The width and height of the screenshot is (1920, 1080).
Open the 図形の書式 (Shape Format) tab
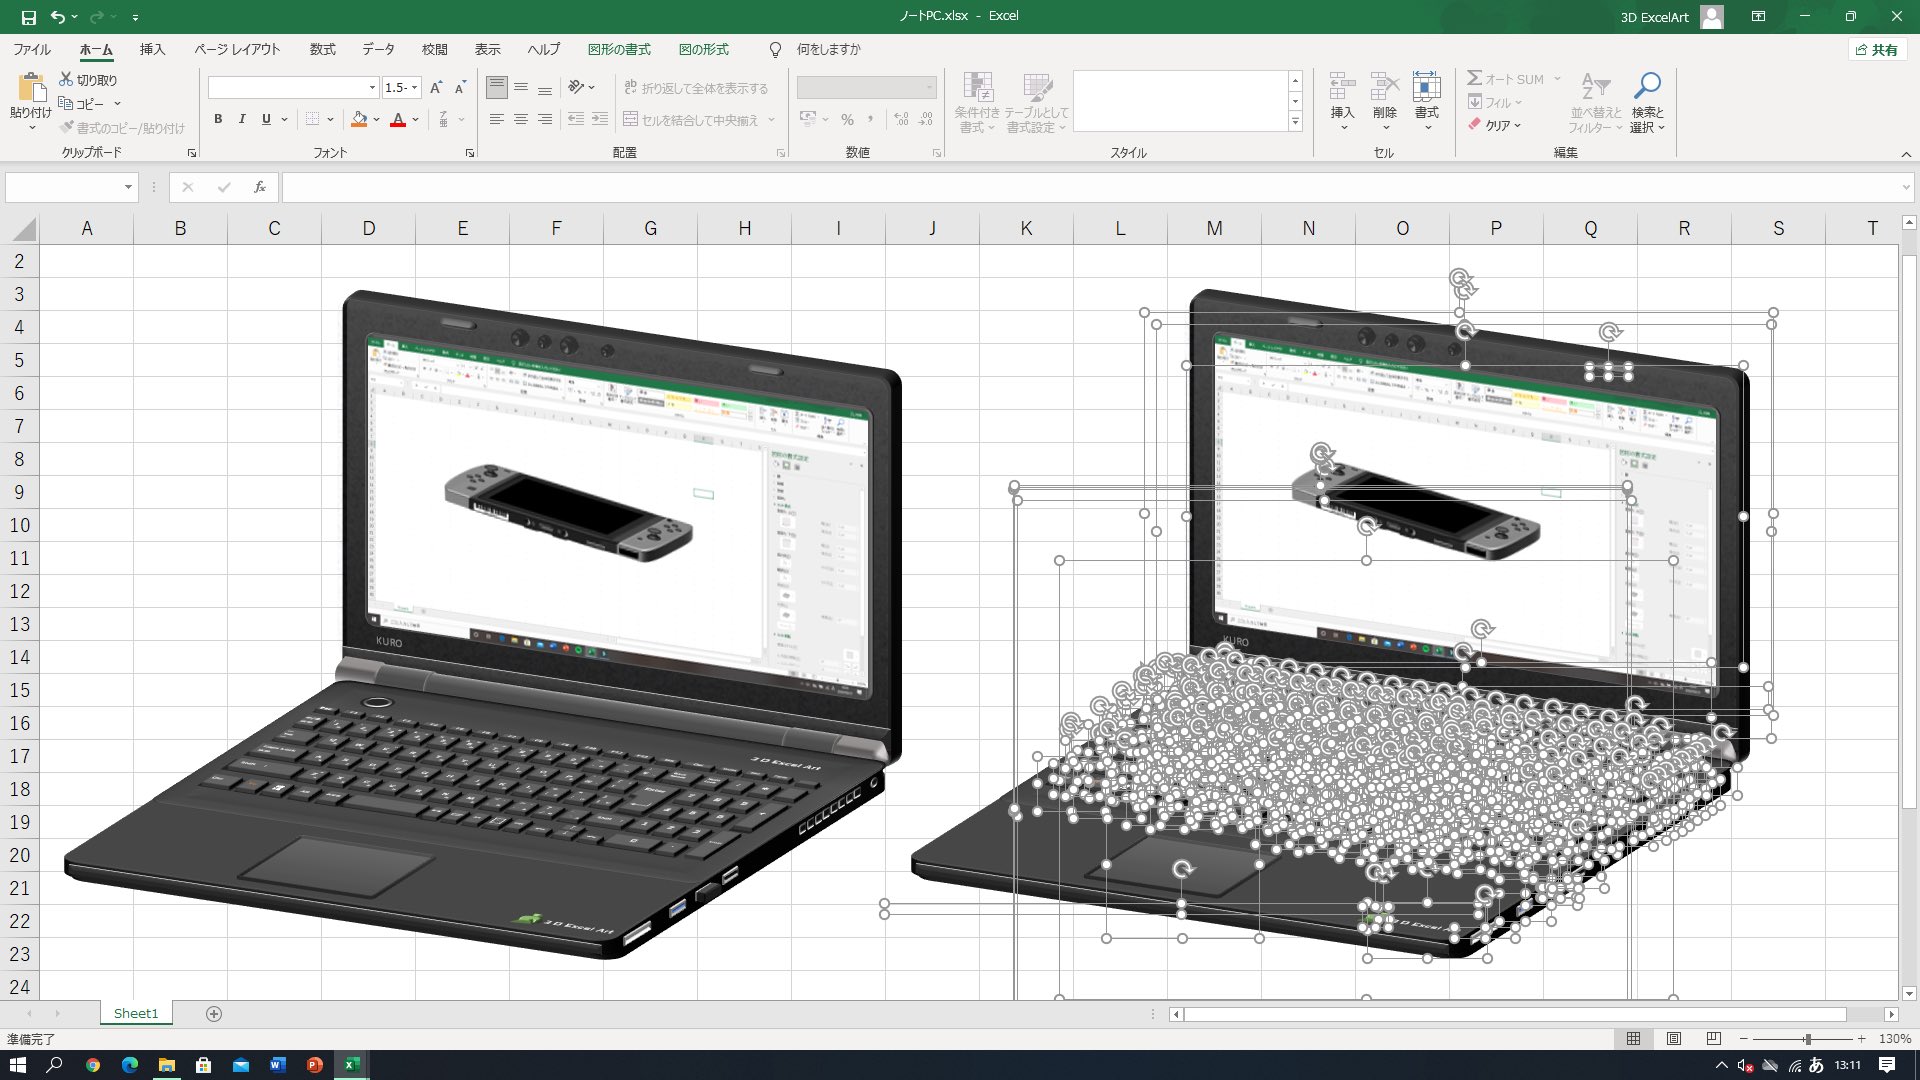[619, 49]
